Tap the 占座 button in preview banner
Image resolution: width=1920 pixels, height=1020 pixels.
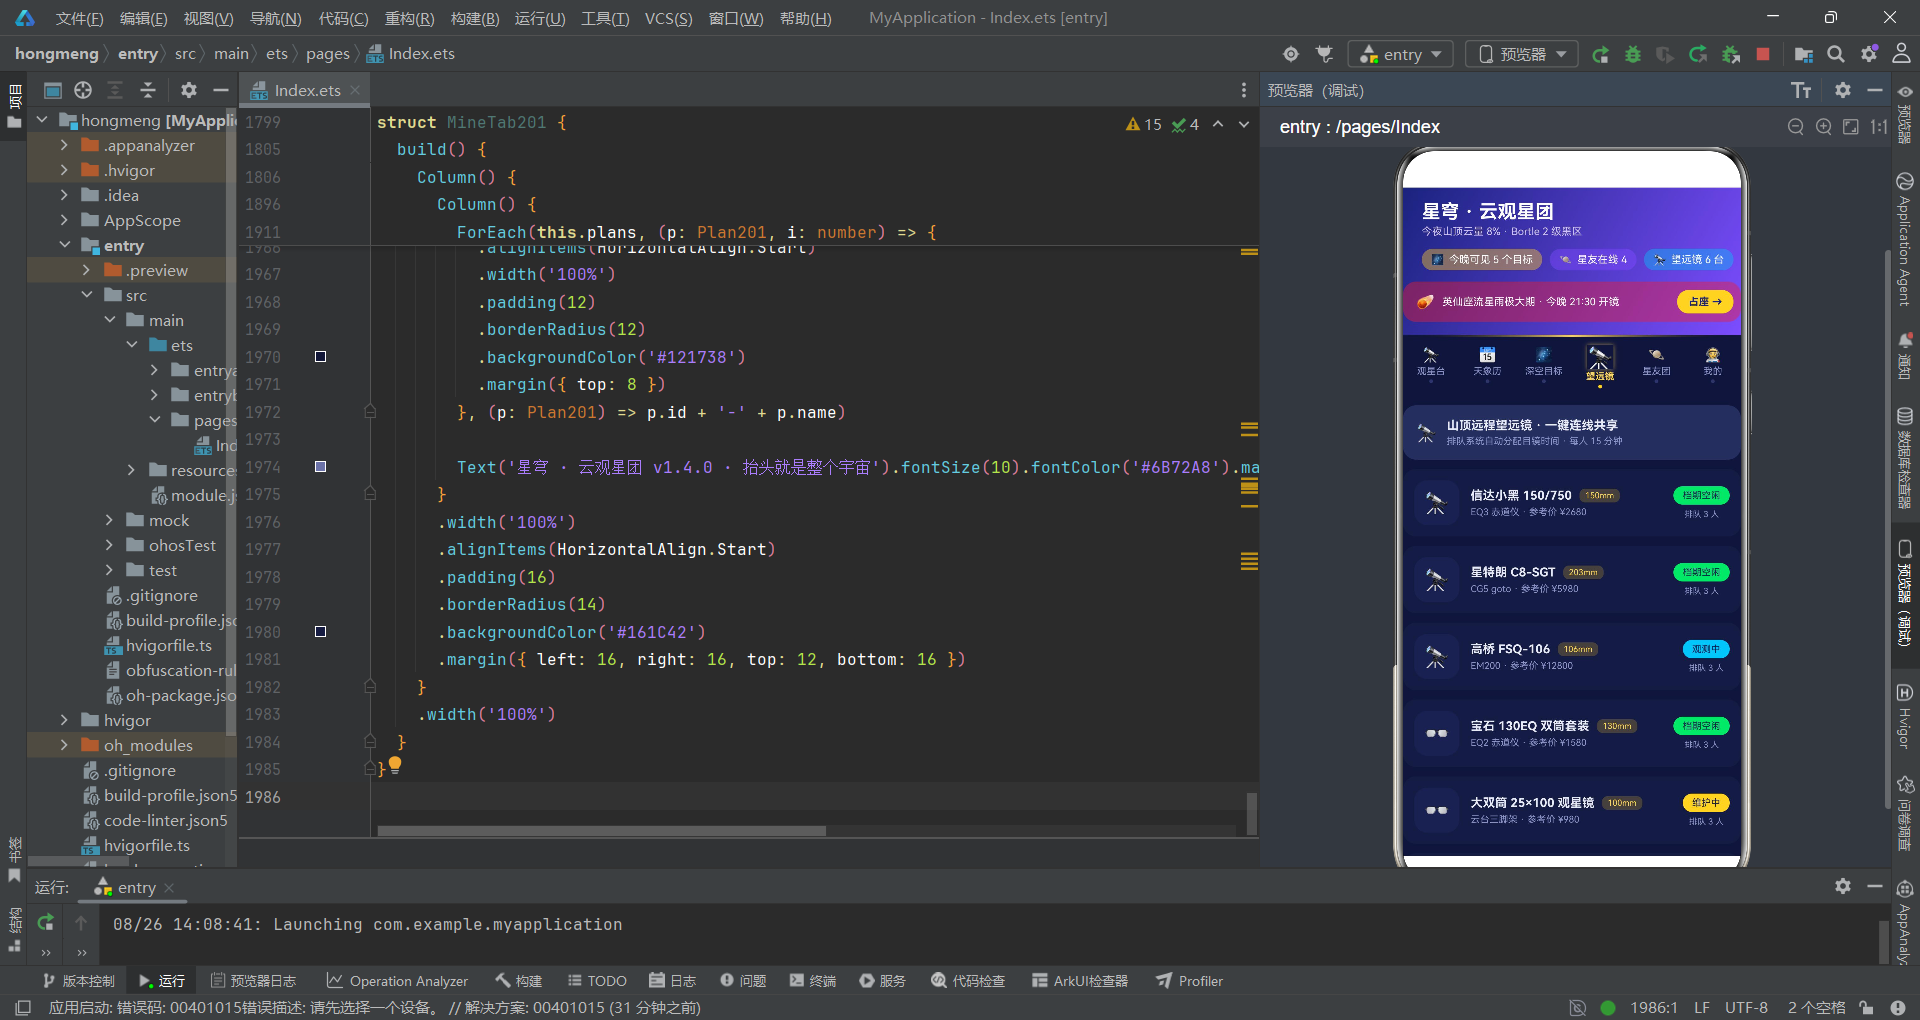(x=1704, y=301)
